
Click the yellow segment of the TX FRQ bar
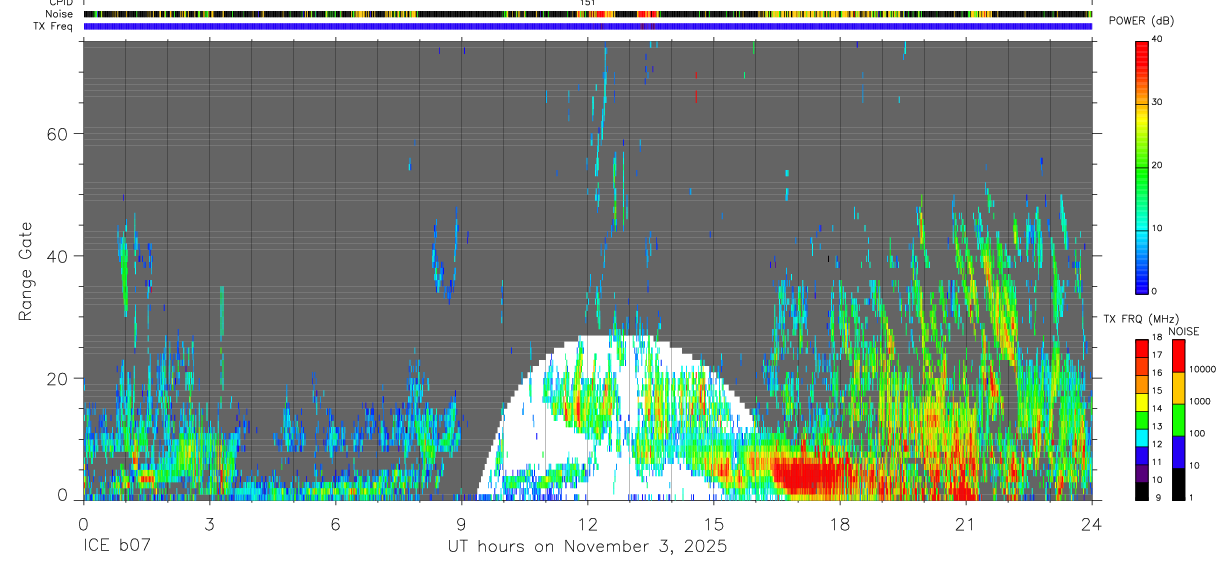pyautogui.click(x=1141, y=402)
